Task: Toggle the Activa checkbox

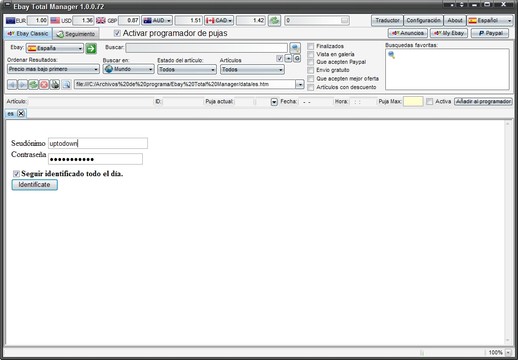Action: pos(430,101)
